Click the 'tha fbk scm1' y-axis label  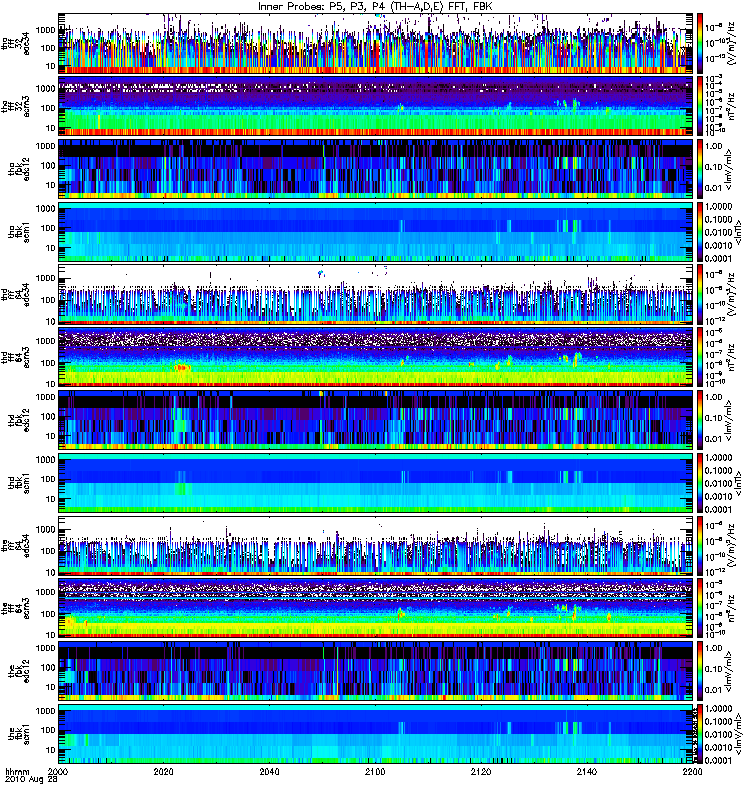point(19,232)
